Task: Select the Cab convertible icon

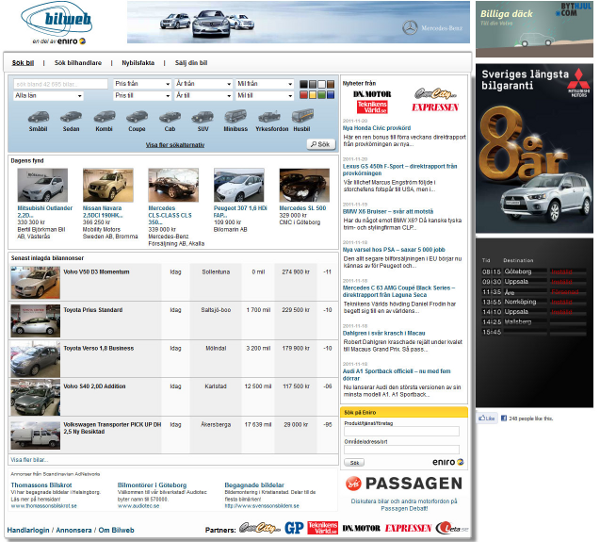Action: pos(170,116)
